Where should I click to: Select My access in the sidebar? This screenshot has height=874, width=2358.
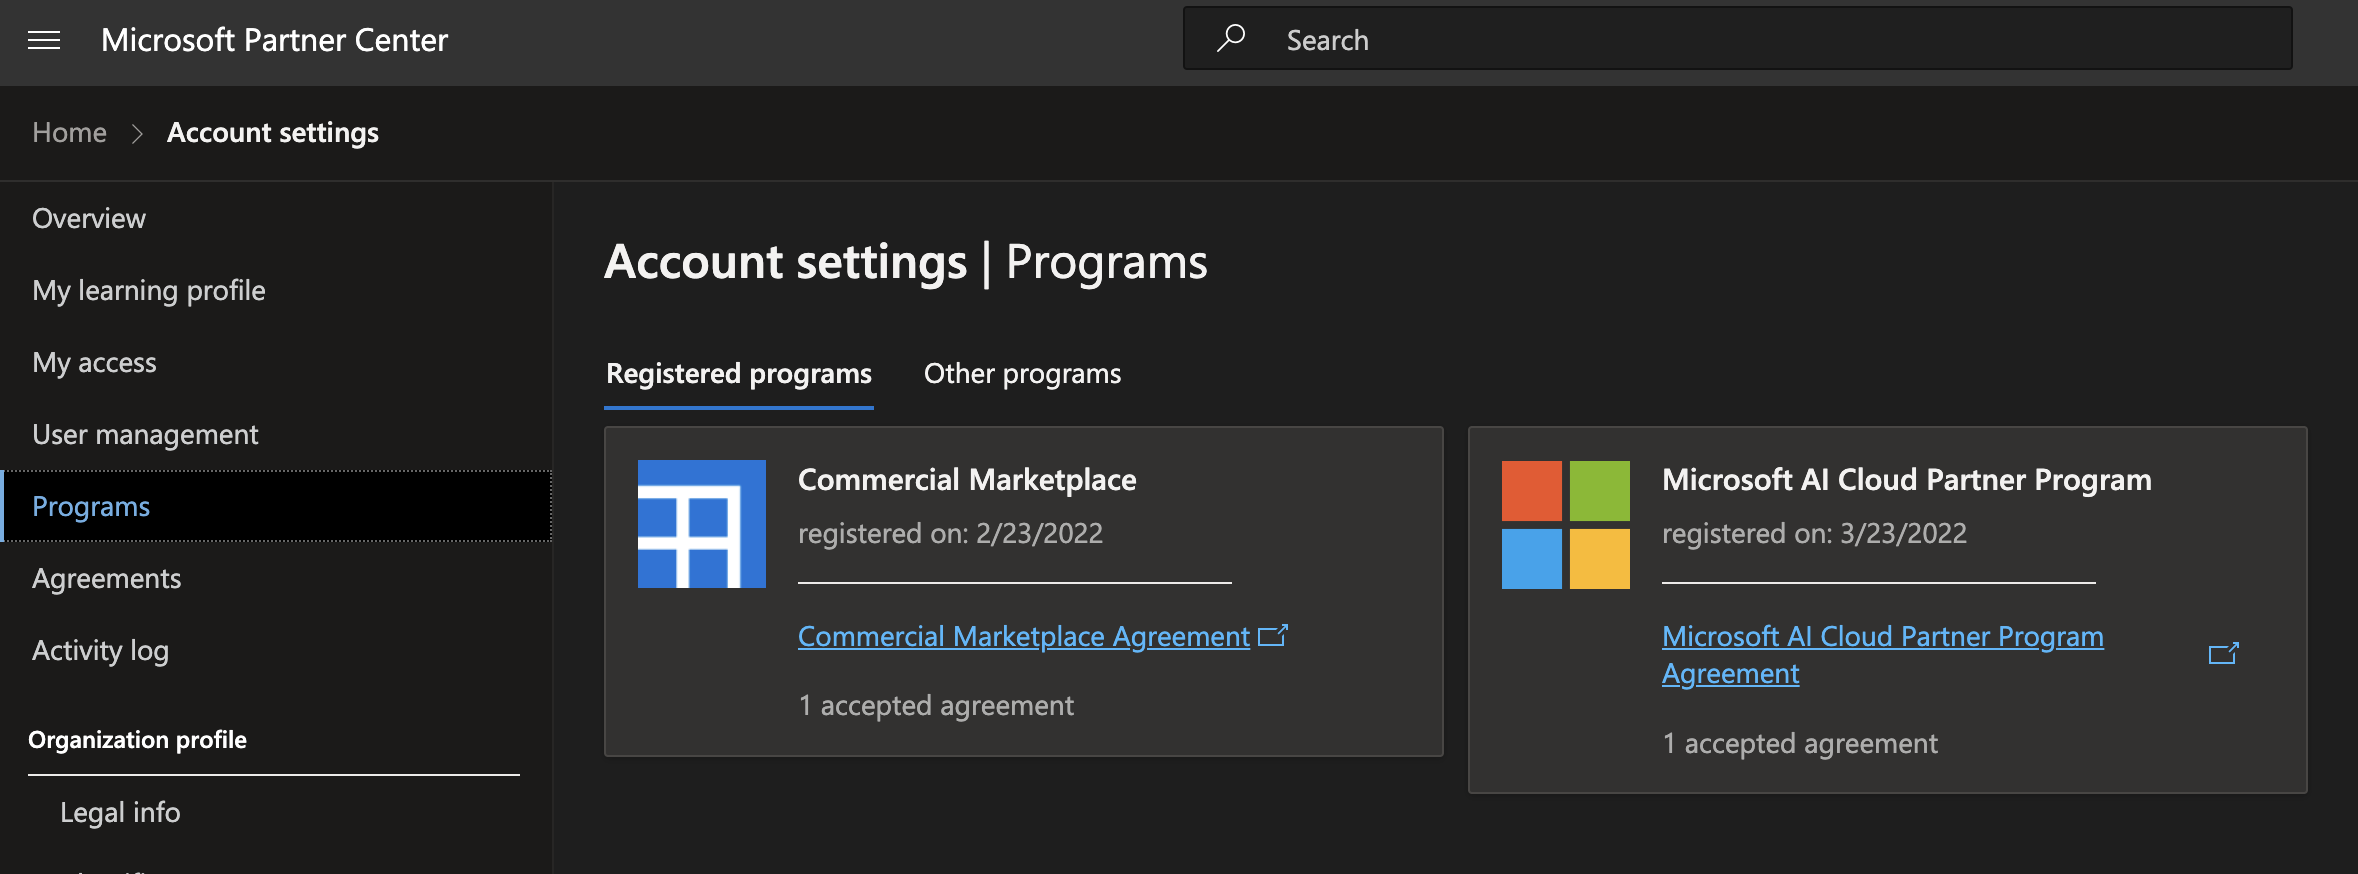(x=94, y=363)
